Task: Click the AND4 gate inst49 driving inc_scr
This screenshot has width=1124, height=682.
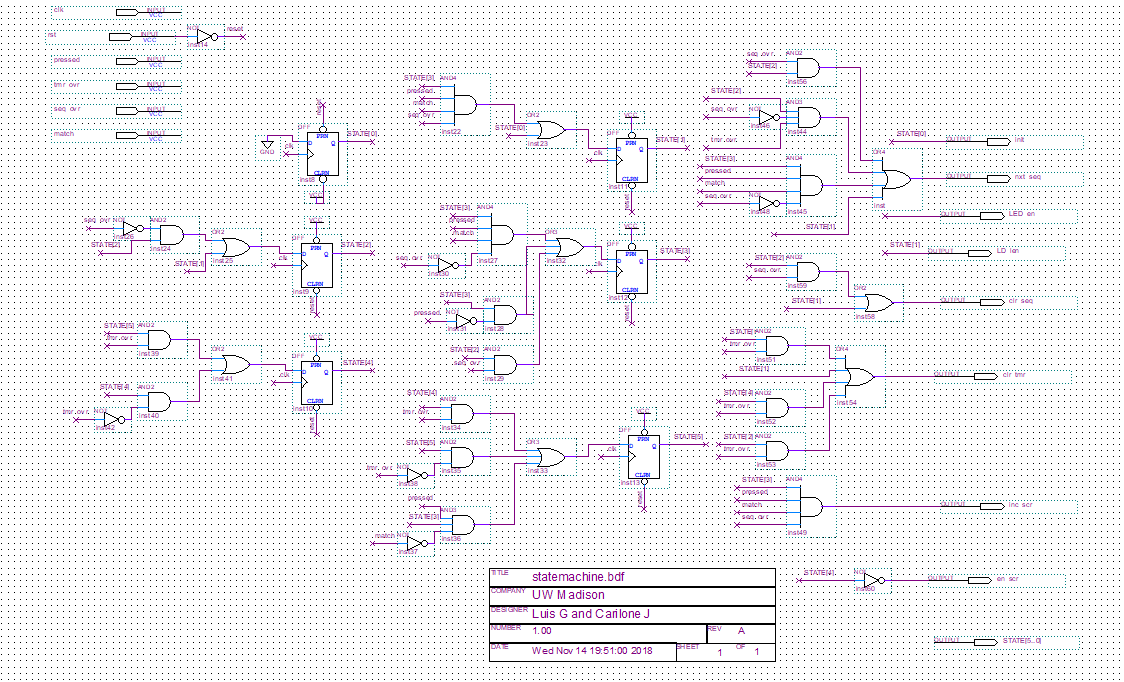Action: (811, 506)
